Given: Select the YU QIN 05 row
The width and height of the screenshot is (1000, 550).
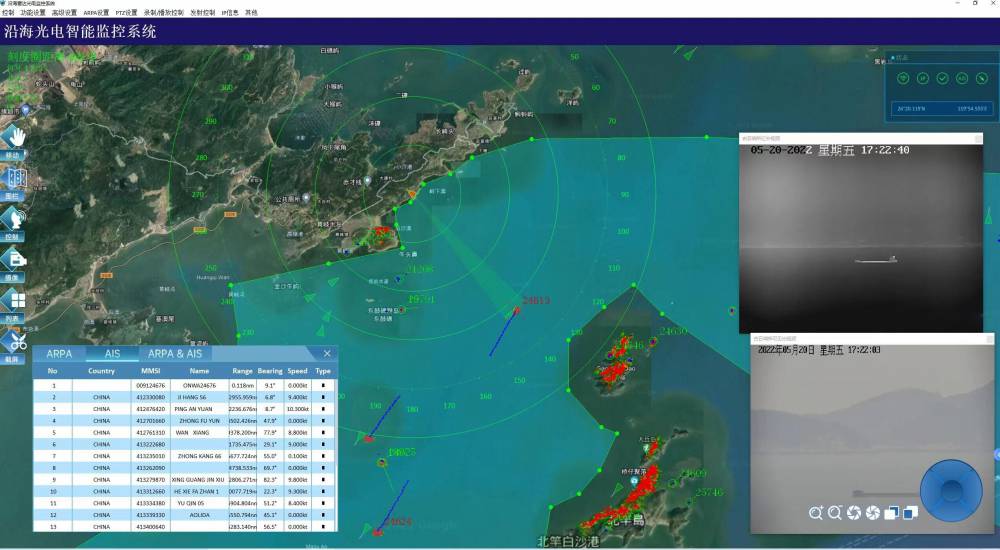Looking at the screenshot, I should coord(185,503).
